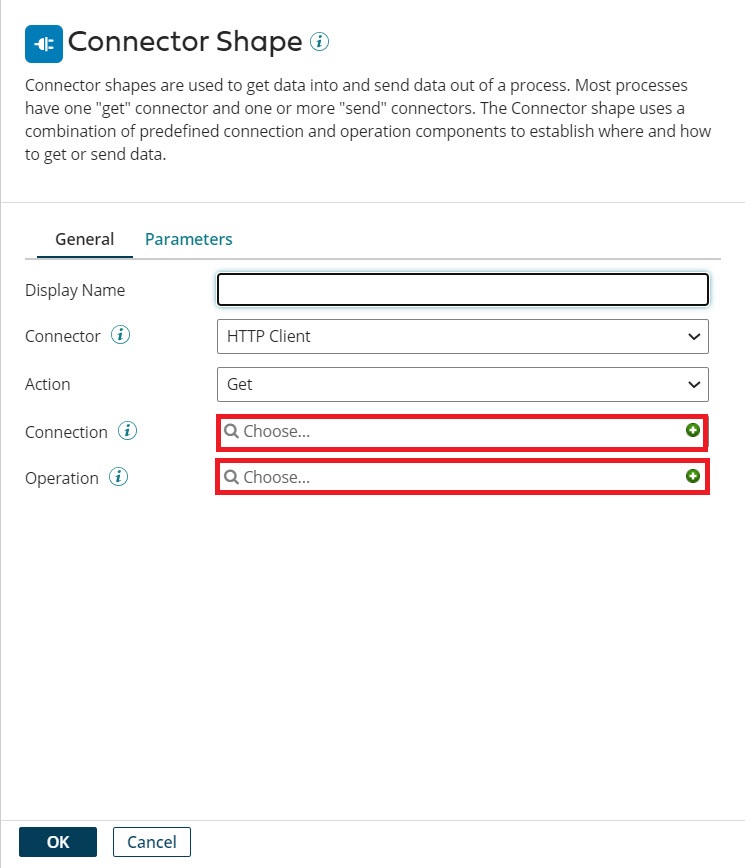Select the General tab
The height and width of the screenshot is (868, 745).
coord(84,239)
